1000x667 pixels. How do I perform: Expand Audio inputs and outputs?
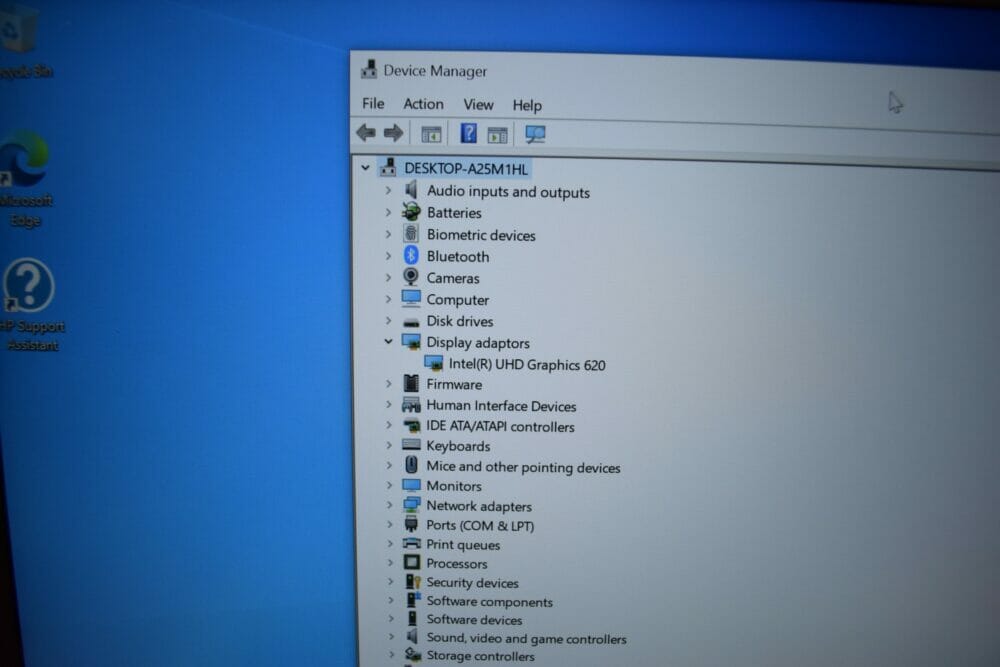pos(388,190)
